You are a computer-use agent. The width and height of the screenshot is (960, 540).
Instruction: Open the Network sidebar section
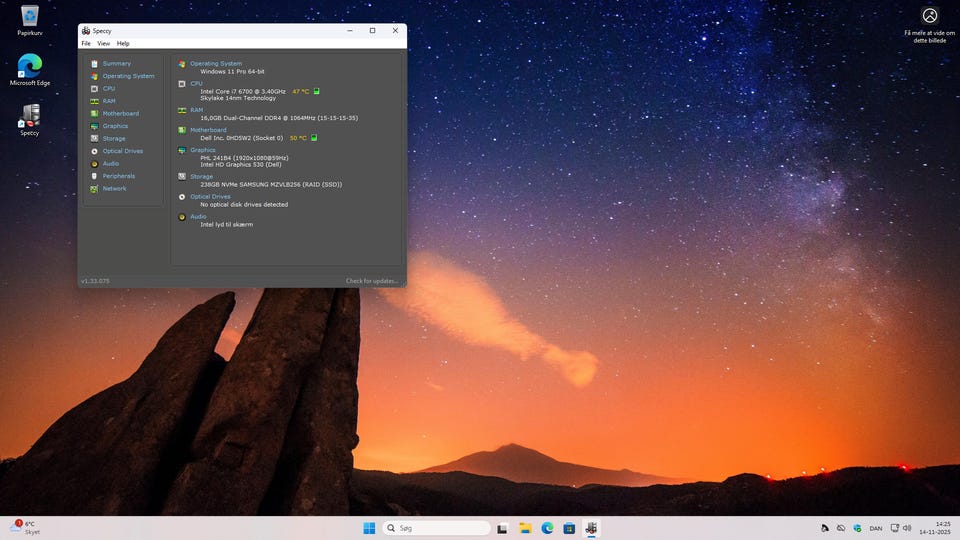coord(114,189)
